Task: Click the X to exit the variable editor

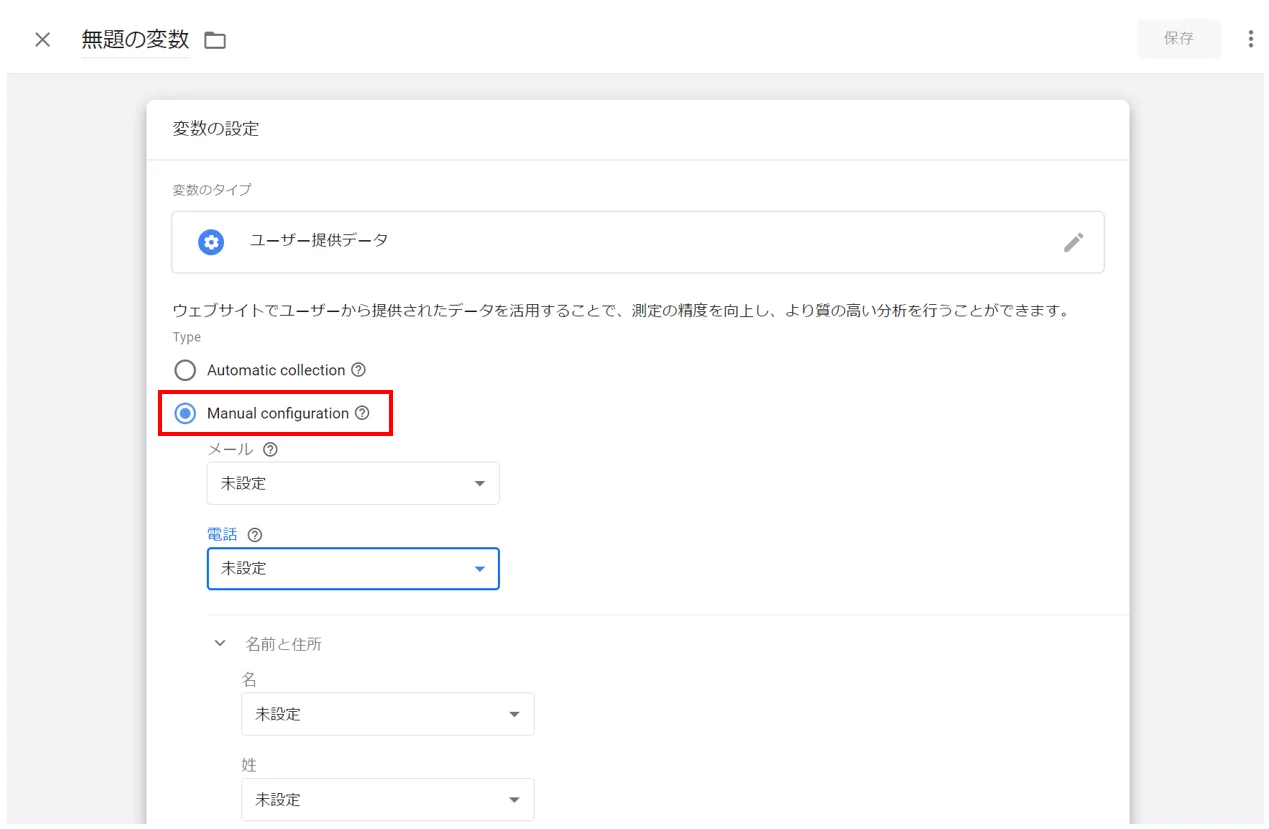Action: pos(42,39)
